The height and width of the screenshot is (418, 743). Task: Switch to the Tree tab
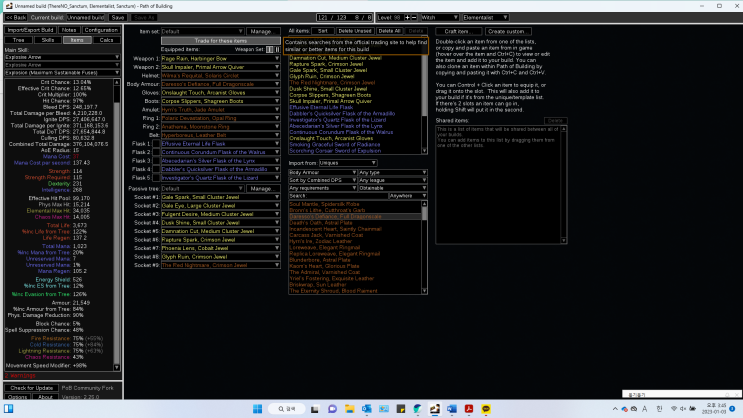click(18, 40)
